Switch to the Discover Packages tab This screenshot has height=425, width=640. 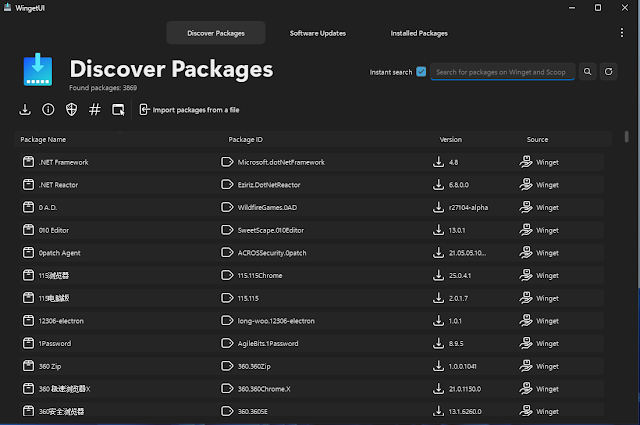[216, 33]
